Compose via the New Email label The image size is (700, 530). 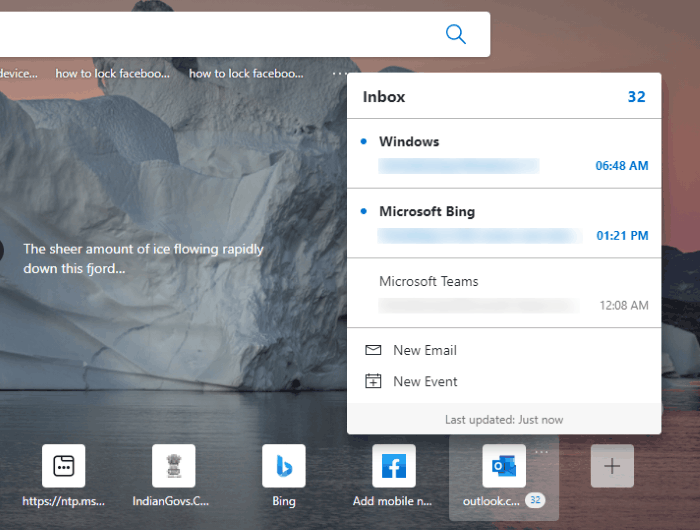(425, 351)
